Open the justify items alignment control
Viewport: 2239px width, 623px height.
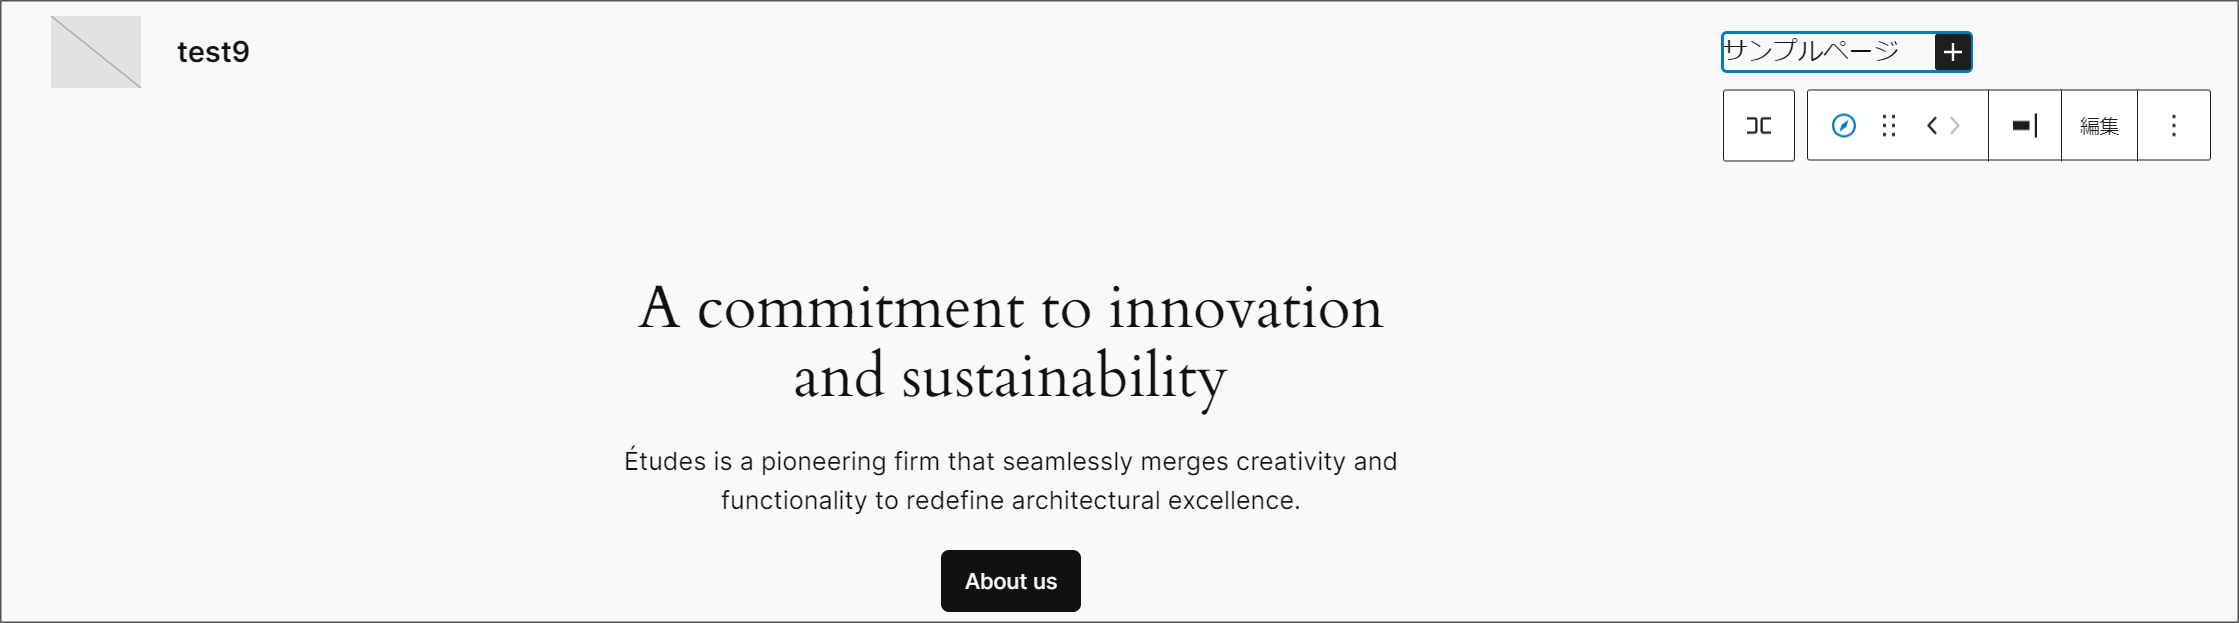(2024, 126)
